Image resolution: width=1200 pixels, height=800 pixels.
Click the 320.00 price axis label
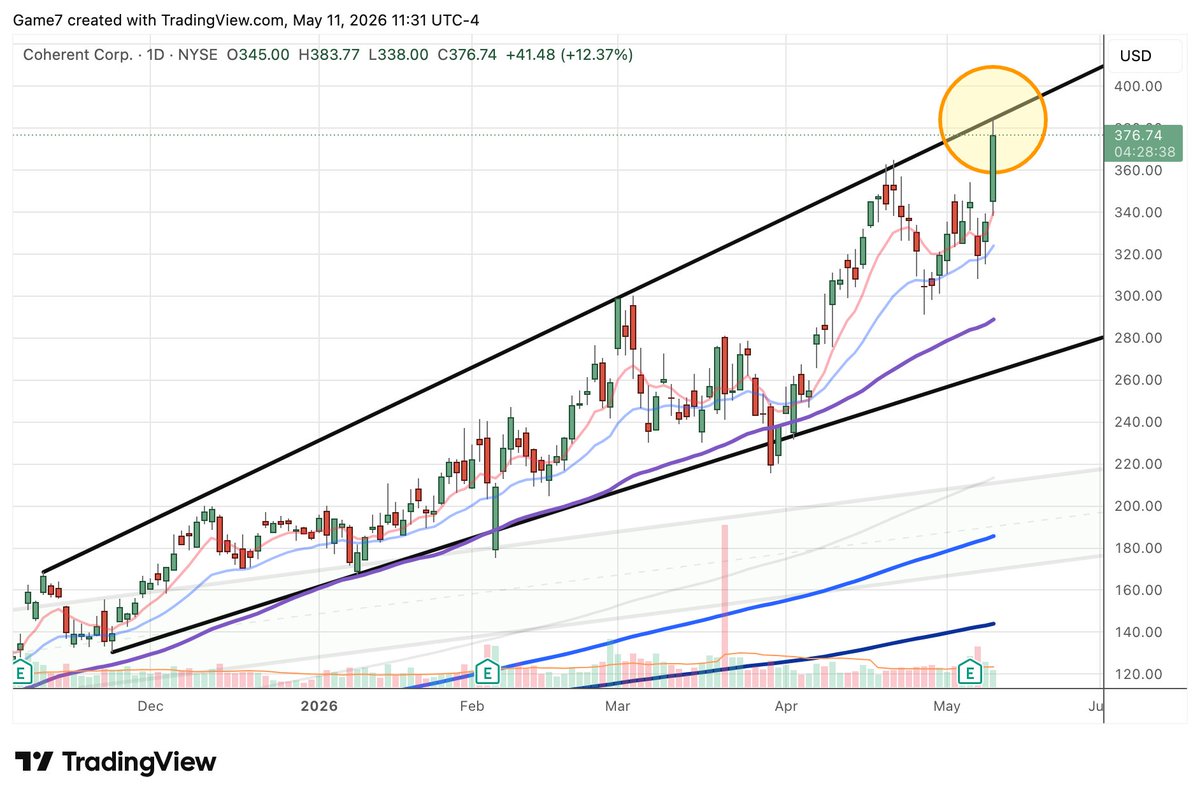(x=1138, y=255)
